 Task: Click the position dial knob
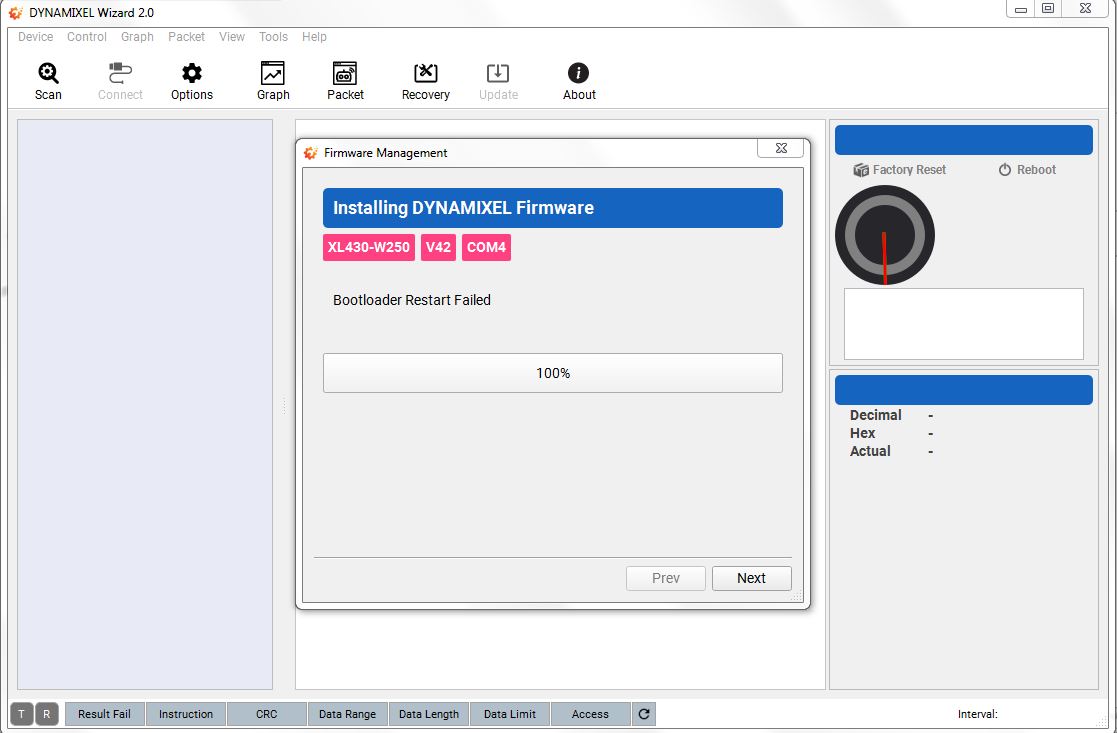click(885, 235)
